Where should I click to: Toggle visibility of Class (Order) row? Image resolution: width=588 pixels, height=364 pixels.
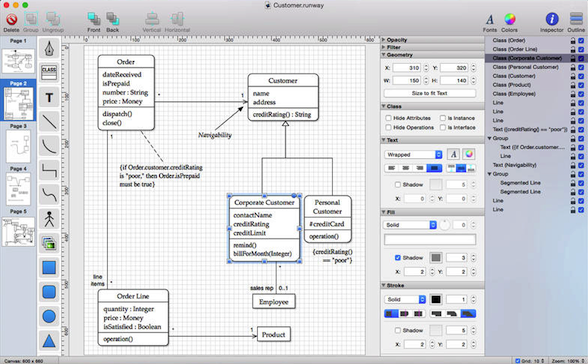pyautogui.click(x=581, y=40)
